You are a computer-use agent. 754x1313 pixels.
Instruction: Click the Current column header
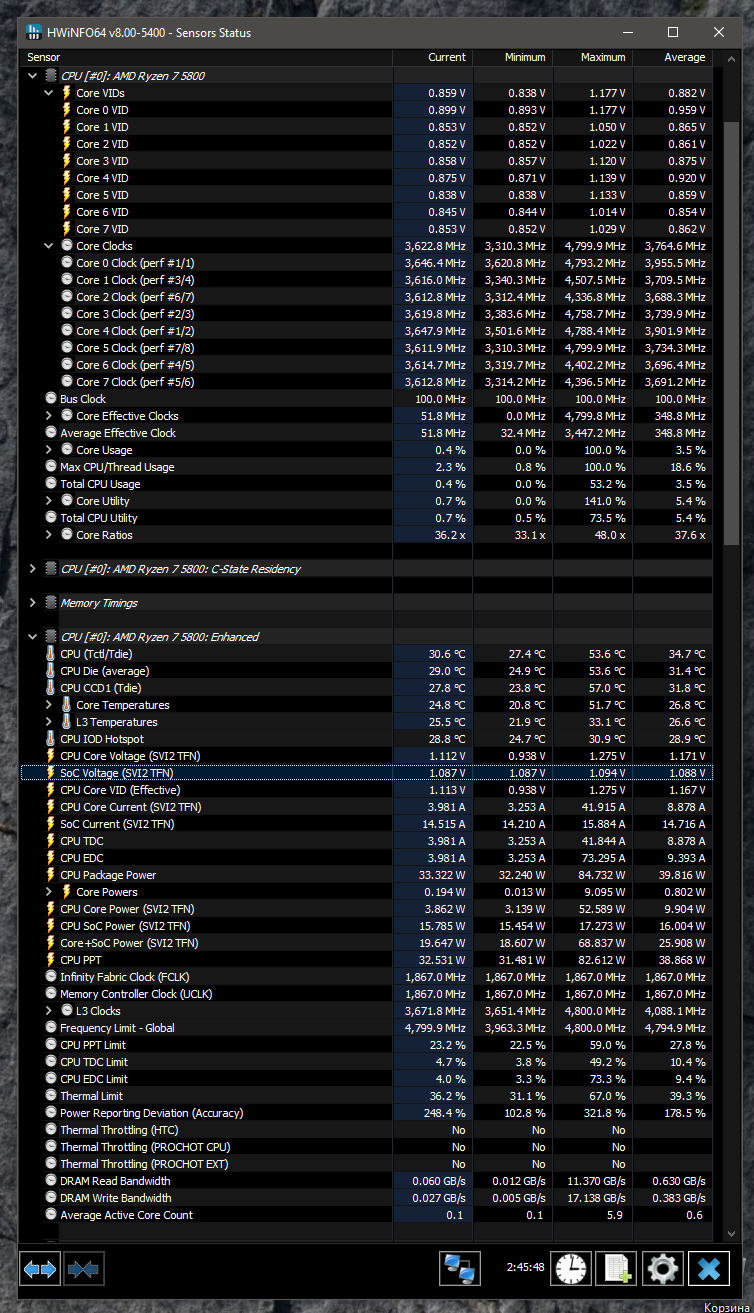432,57
